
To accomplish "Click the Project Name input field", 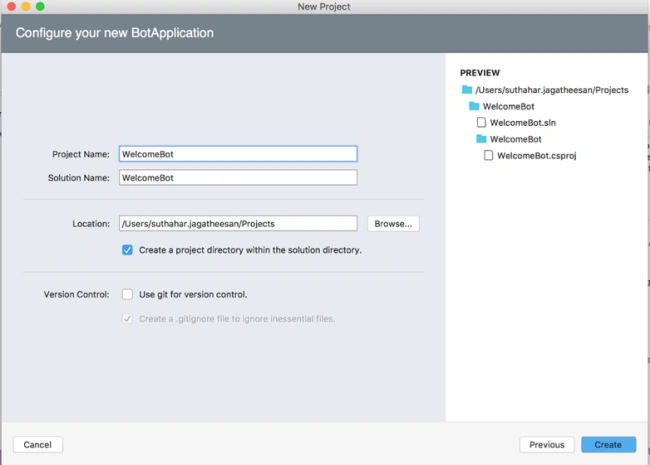I will [x=238, y=154].
